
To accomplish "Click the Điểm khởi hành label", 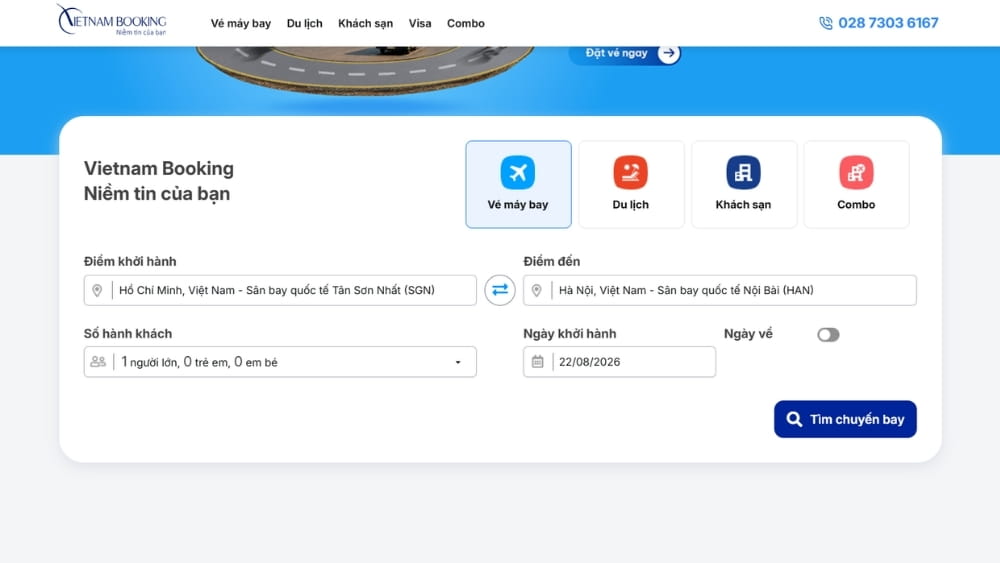I will click(130, 261).
